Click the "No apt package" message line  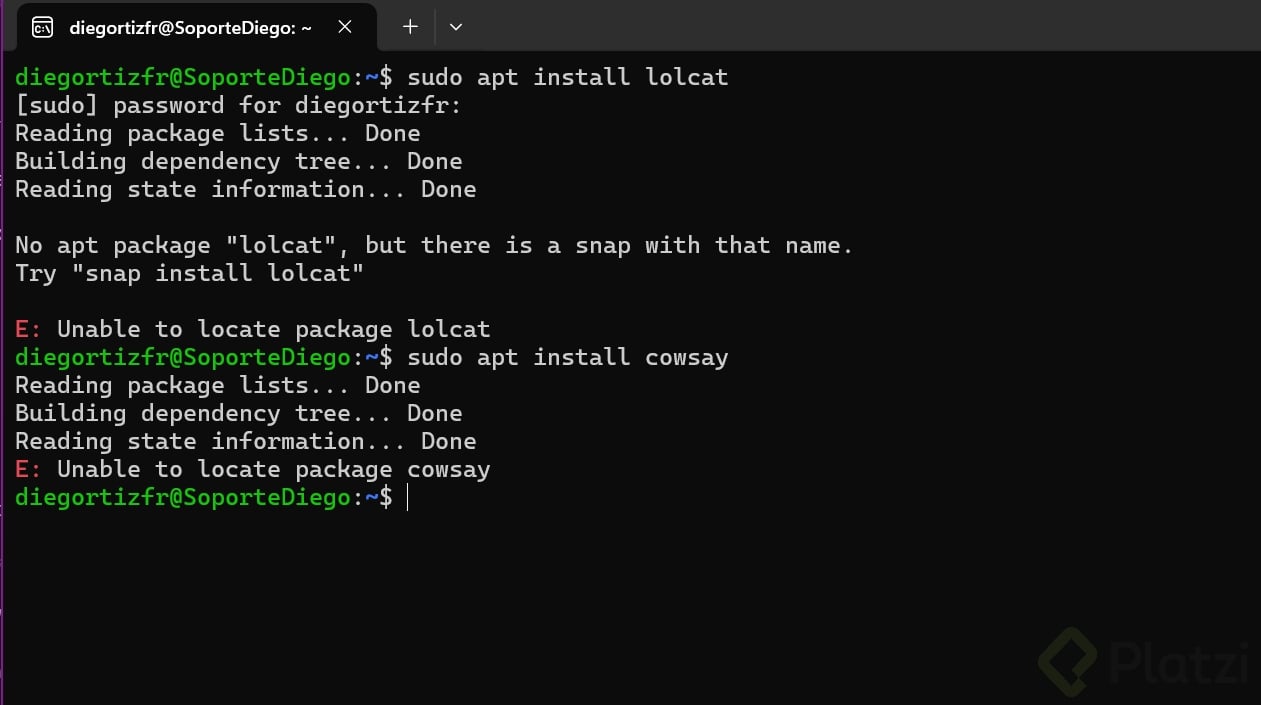click(x=434, y=245)
